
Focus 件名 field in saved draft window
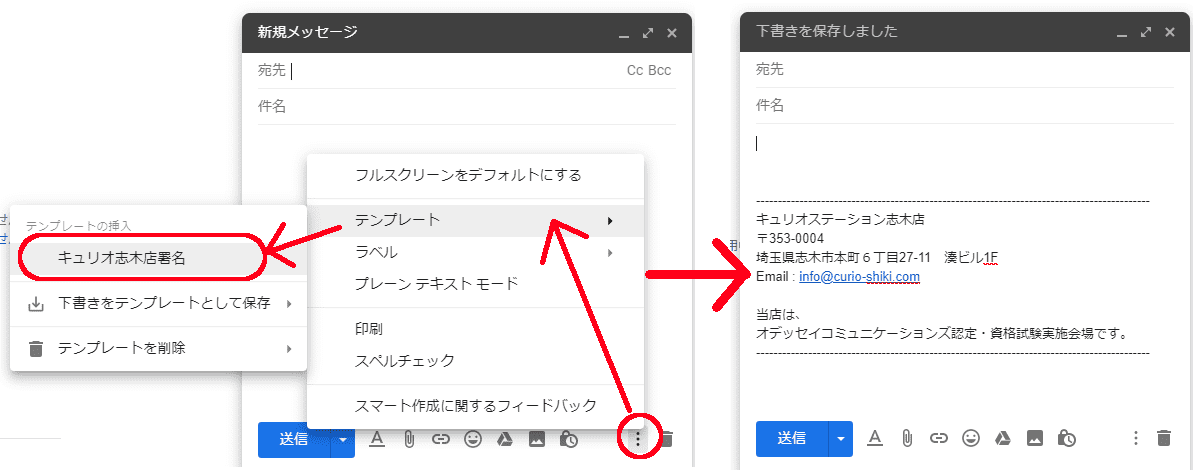point(965,106)
